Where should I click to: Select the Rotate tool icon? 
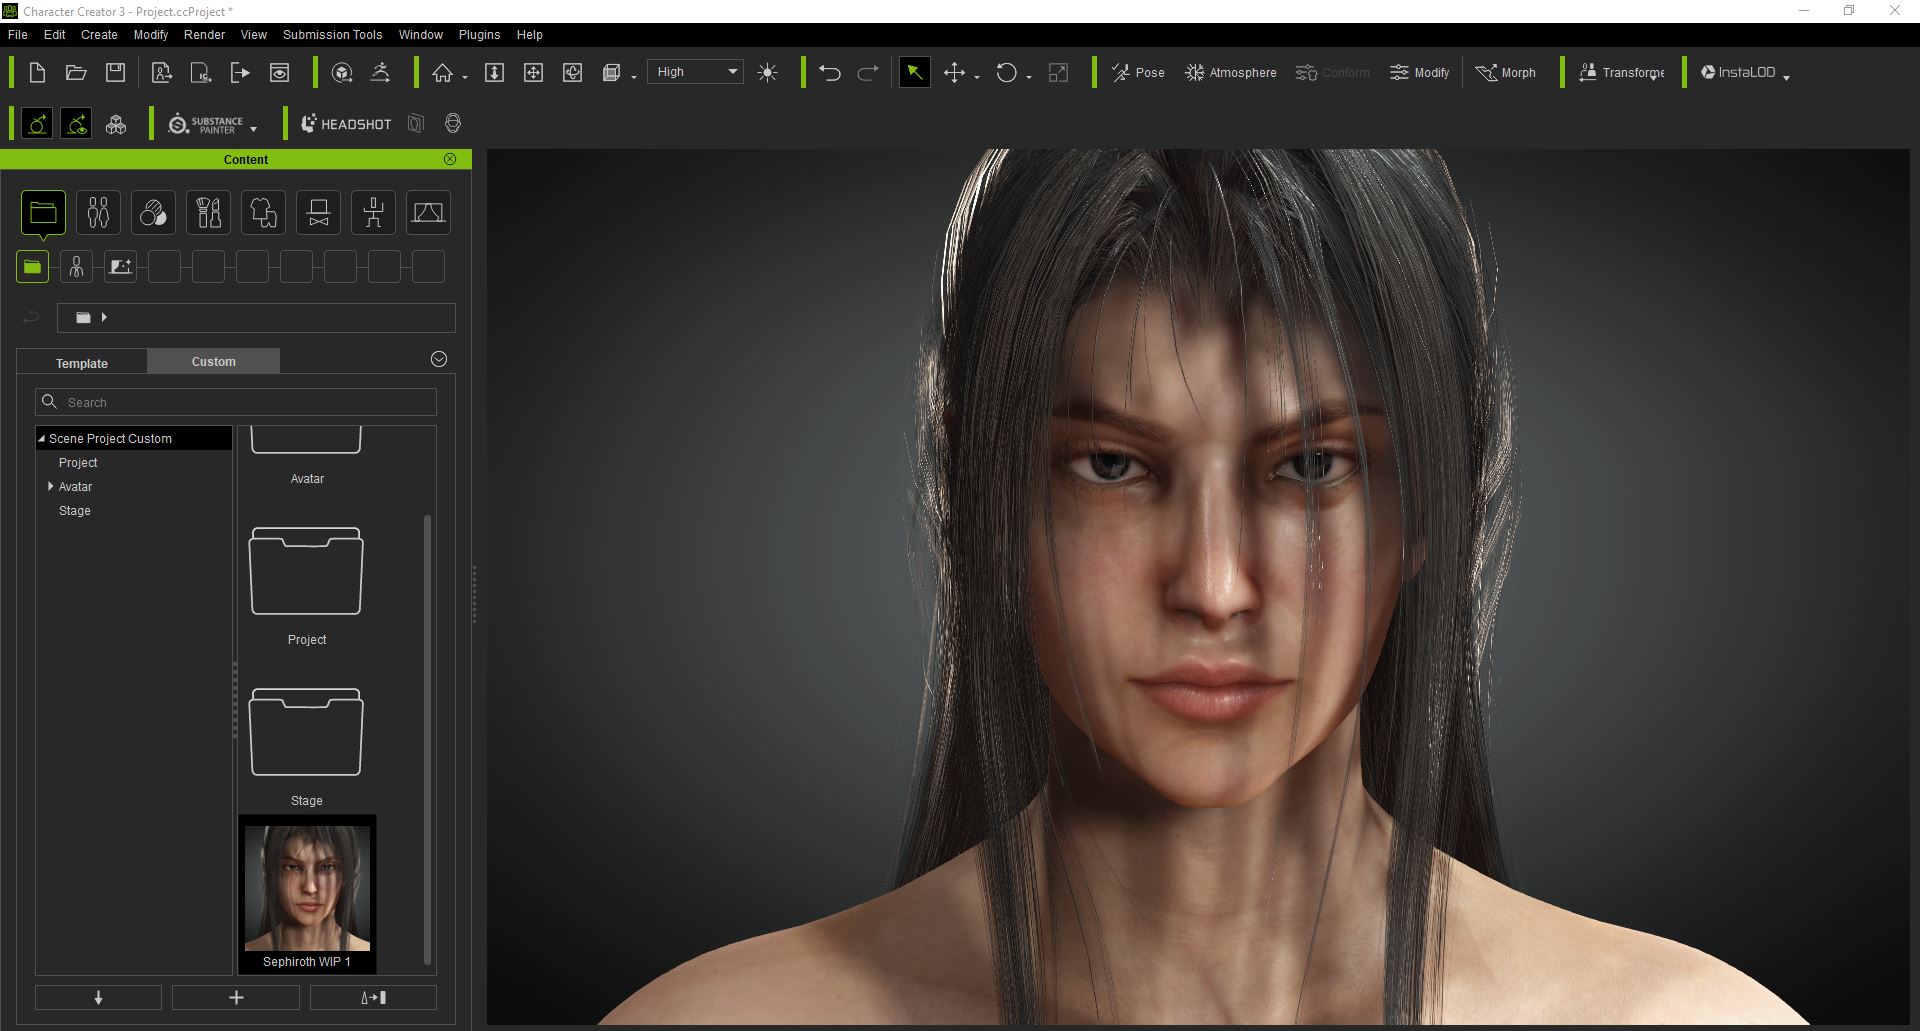tap(1007, 72)
